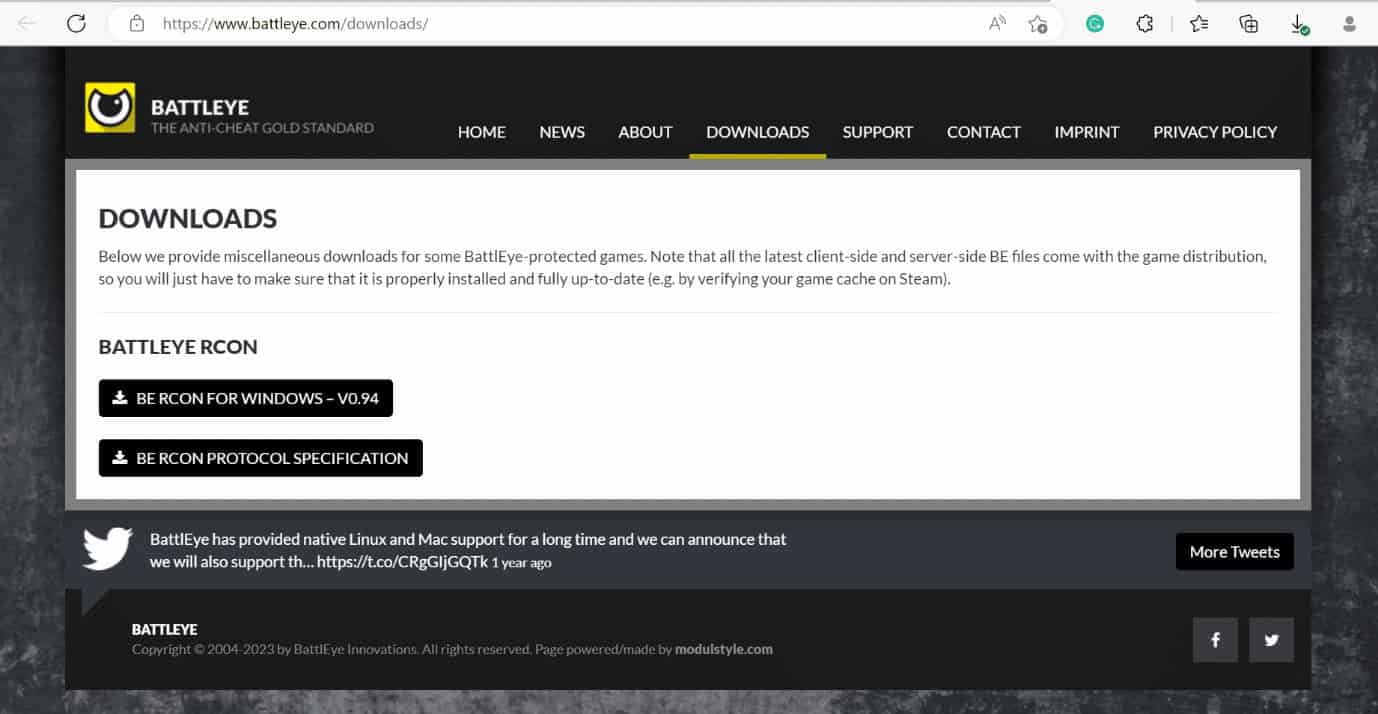Open the Twitter icon in the footer

(1271, 640)
